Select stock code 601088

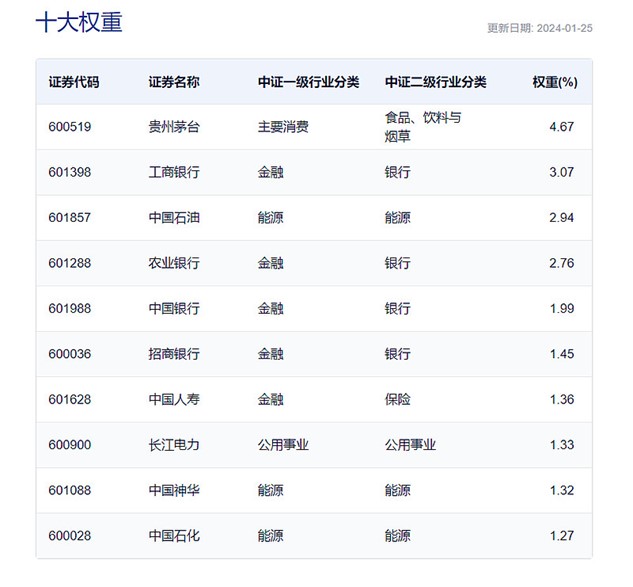[x=70, y=491]
